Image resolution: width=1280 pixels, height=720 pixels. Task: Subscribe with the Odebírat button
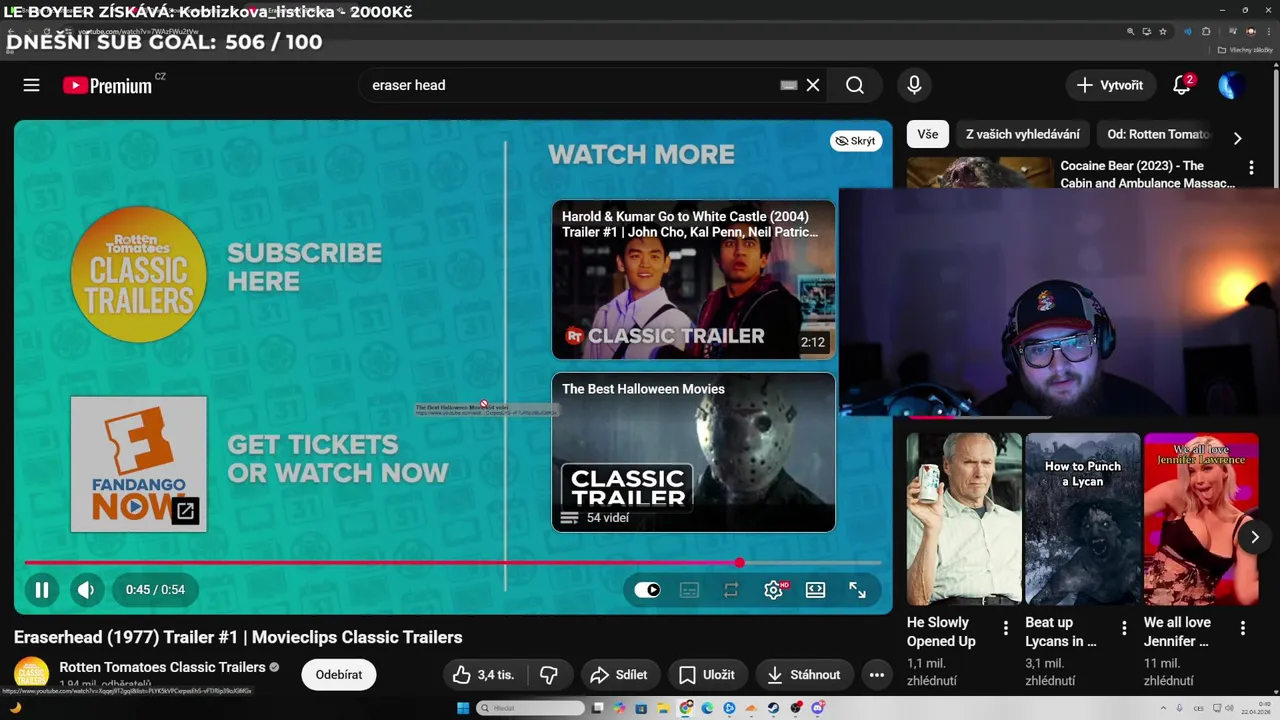(x=339, y=675)
